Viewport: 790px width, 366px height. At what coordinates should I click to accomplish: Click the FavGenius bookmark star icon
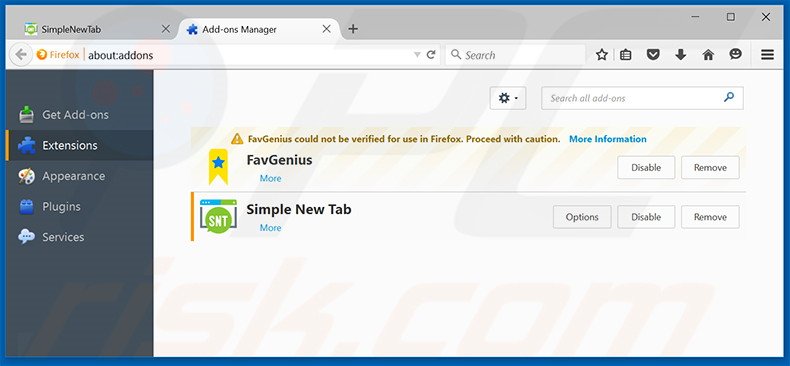(218, 167)
